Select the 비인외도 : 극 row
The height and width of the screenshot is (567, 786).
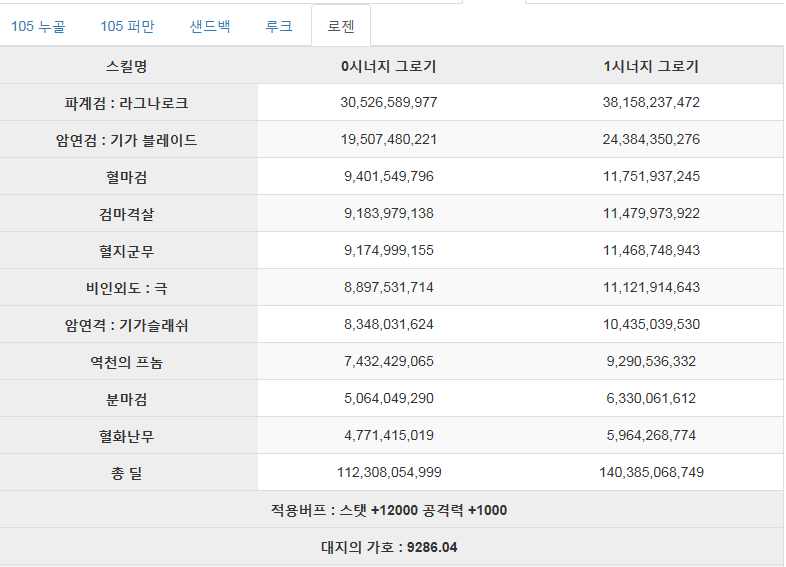pyautogui.click(x=391, y=288)
